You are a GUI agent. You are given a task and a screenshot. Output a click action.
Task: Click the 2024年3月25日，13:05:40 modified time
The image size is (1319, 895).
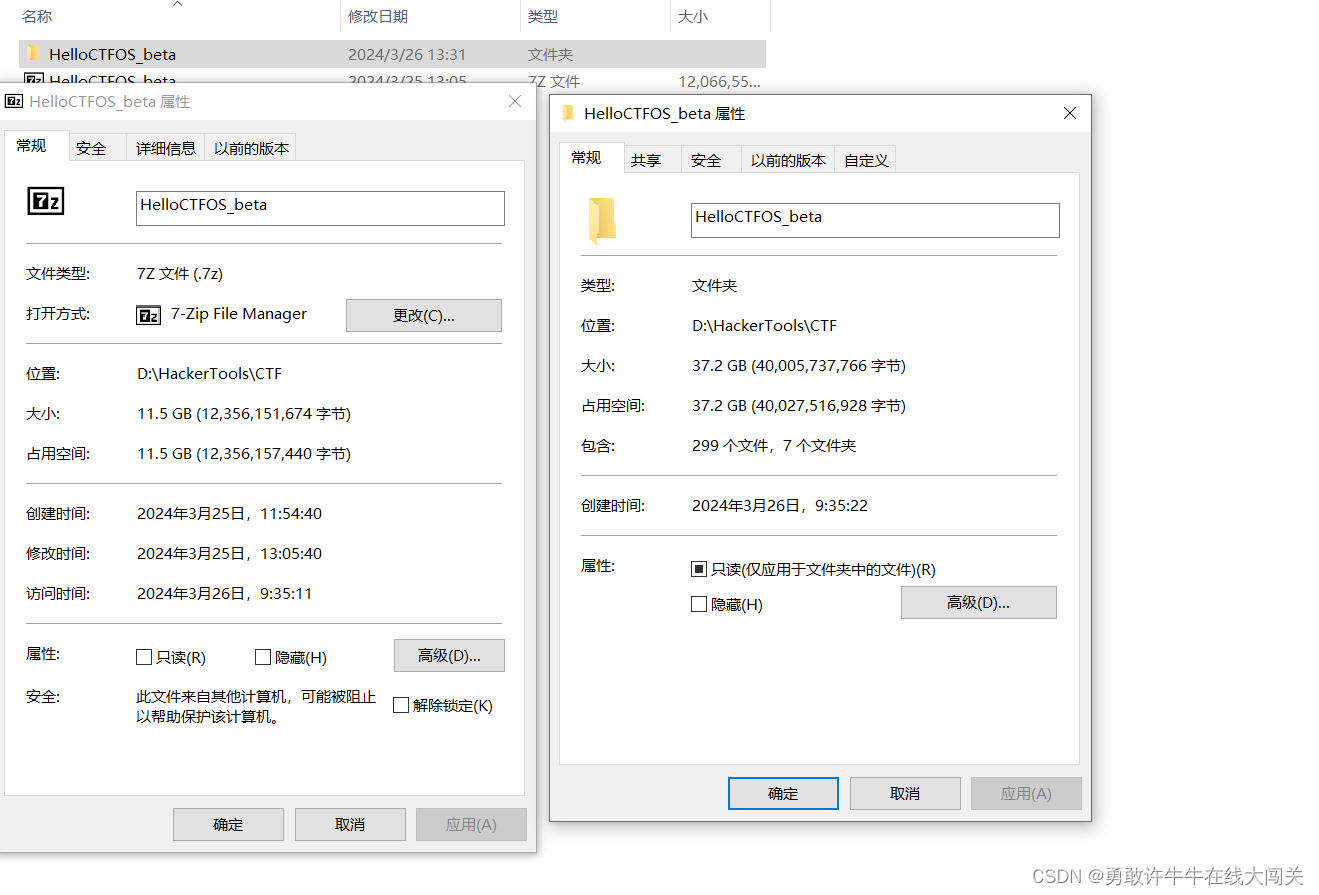coord(230,554)
